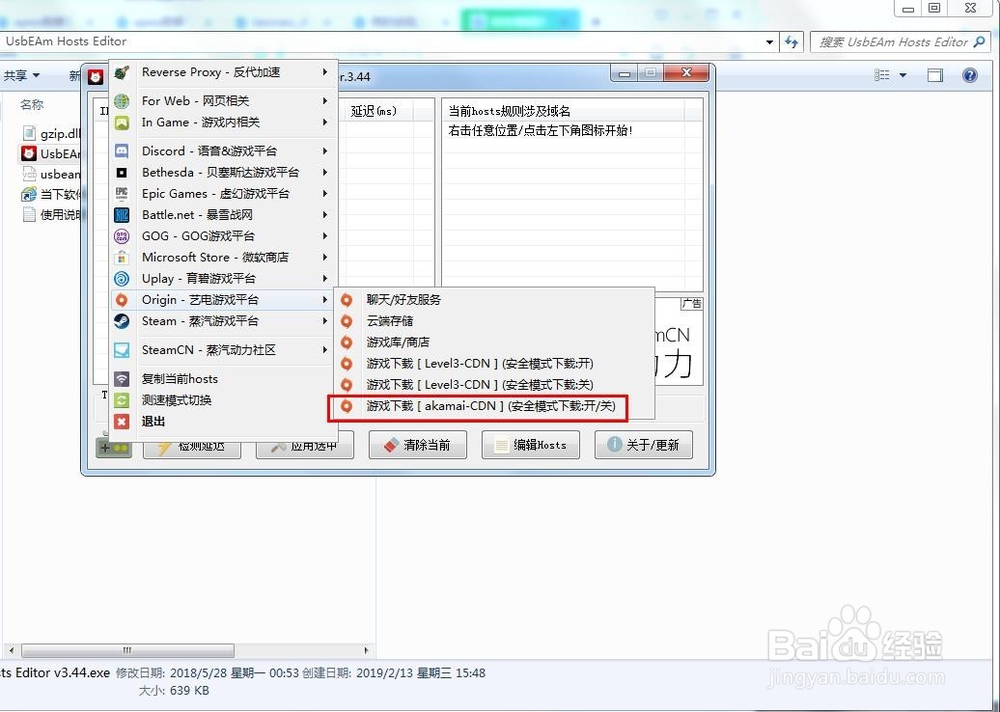Click the For Web globe icon
1000x712 pixels.
click(121, 101)
